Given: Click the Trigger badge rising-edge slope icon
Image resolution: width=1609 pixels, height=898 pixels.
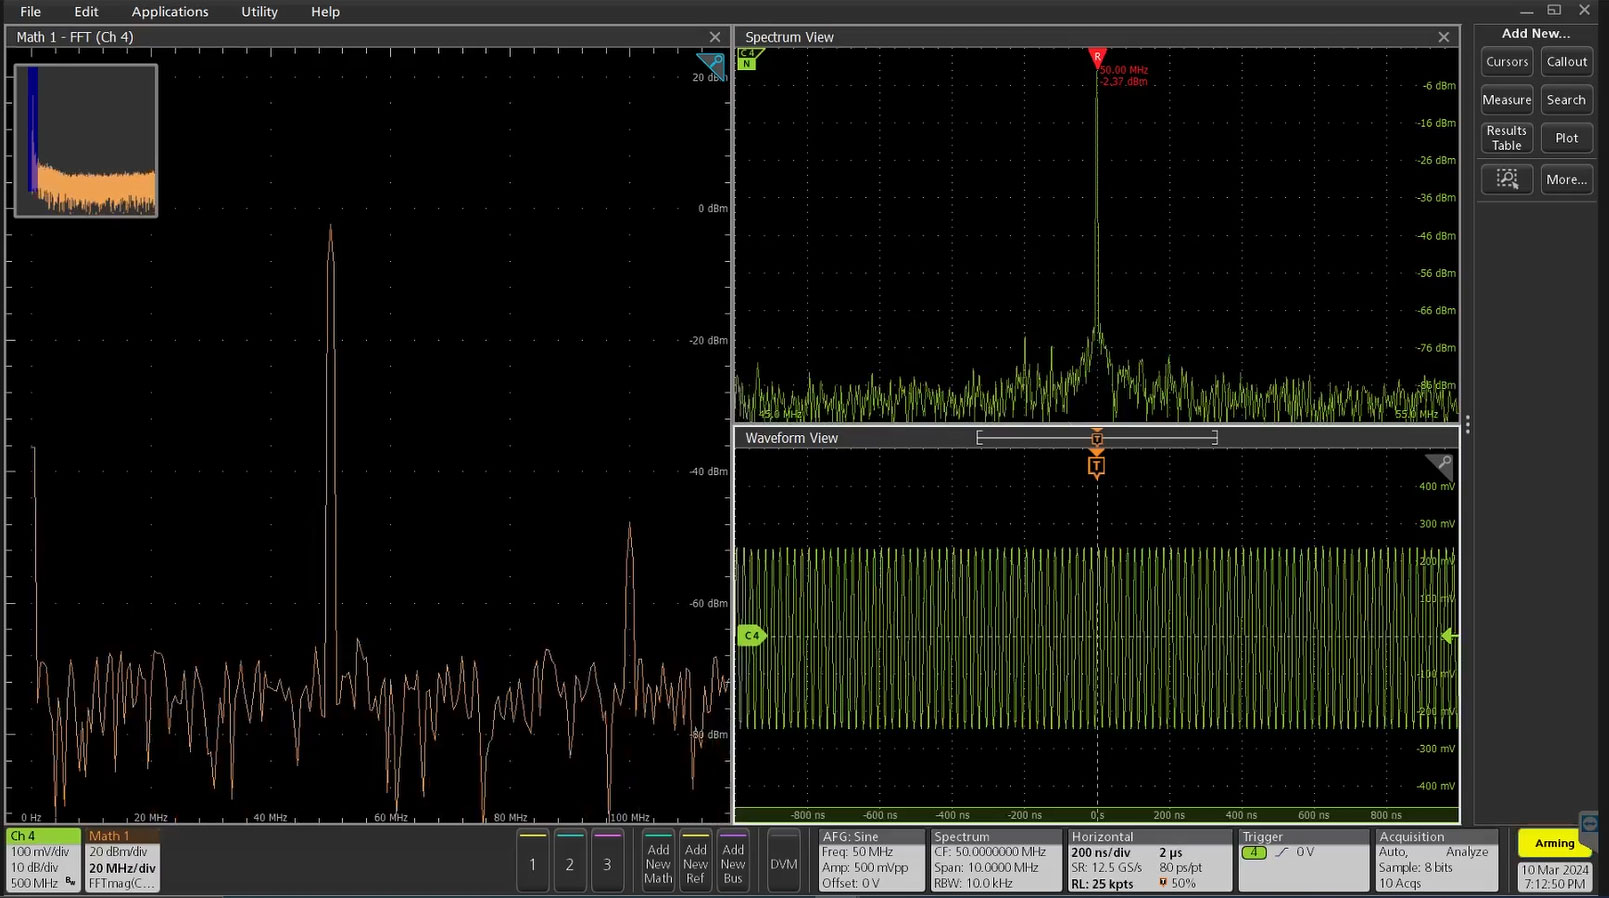Looking at the screenshot, I should pyautogui.click(x=1282, y=852).
